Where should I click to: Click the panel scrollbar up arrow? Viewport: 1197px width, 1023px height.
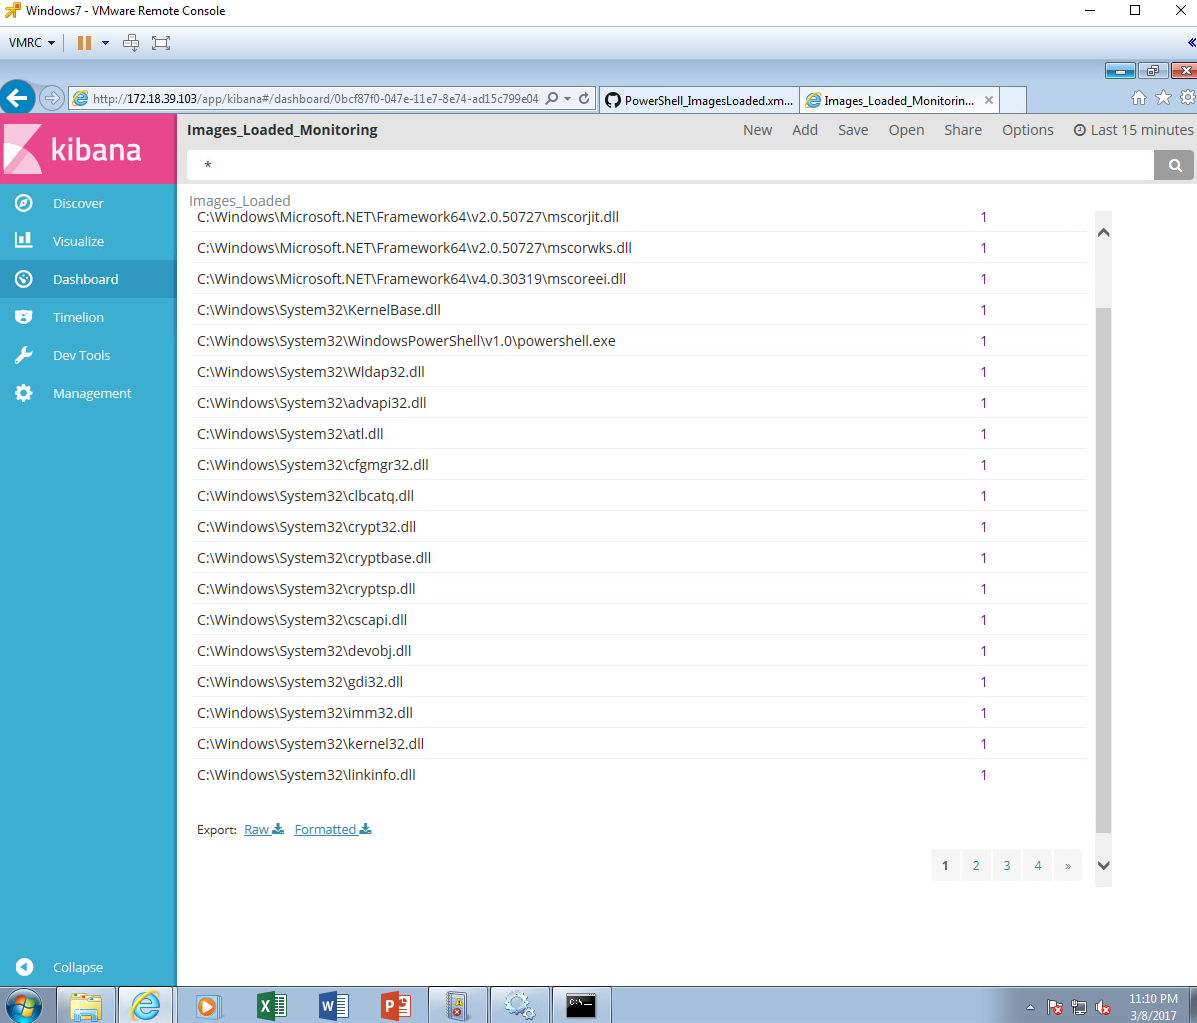1103,232
